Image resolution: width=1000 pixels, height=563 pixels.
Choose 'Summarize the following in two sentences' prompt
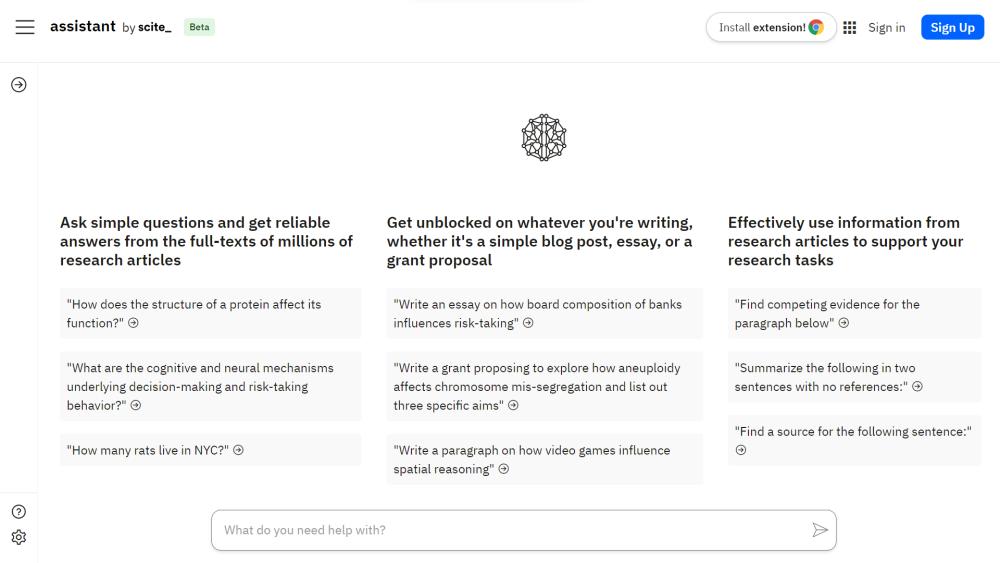click(x=854, y=377)
